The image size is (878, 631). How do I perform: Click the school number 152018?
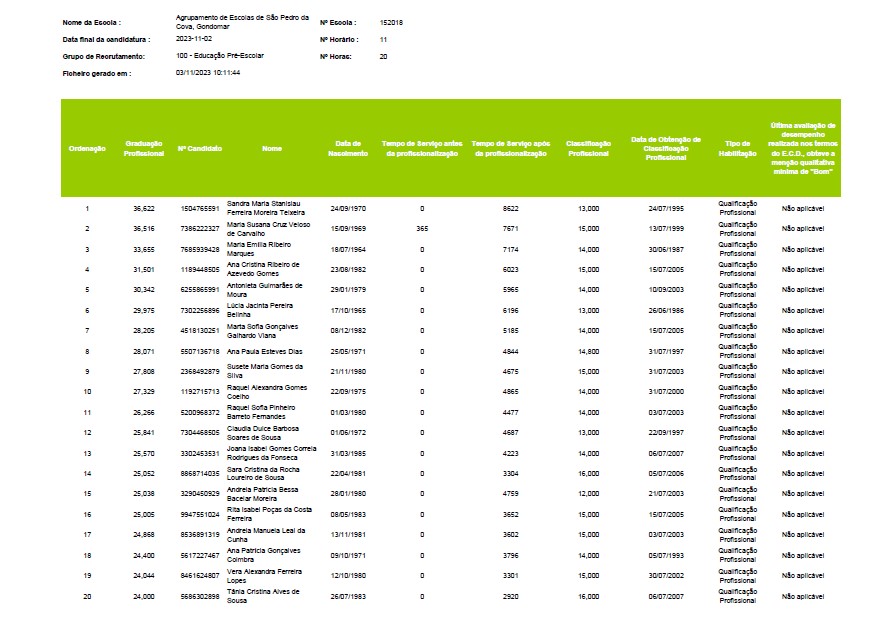coord(393,21)
